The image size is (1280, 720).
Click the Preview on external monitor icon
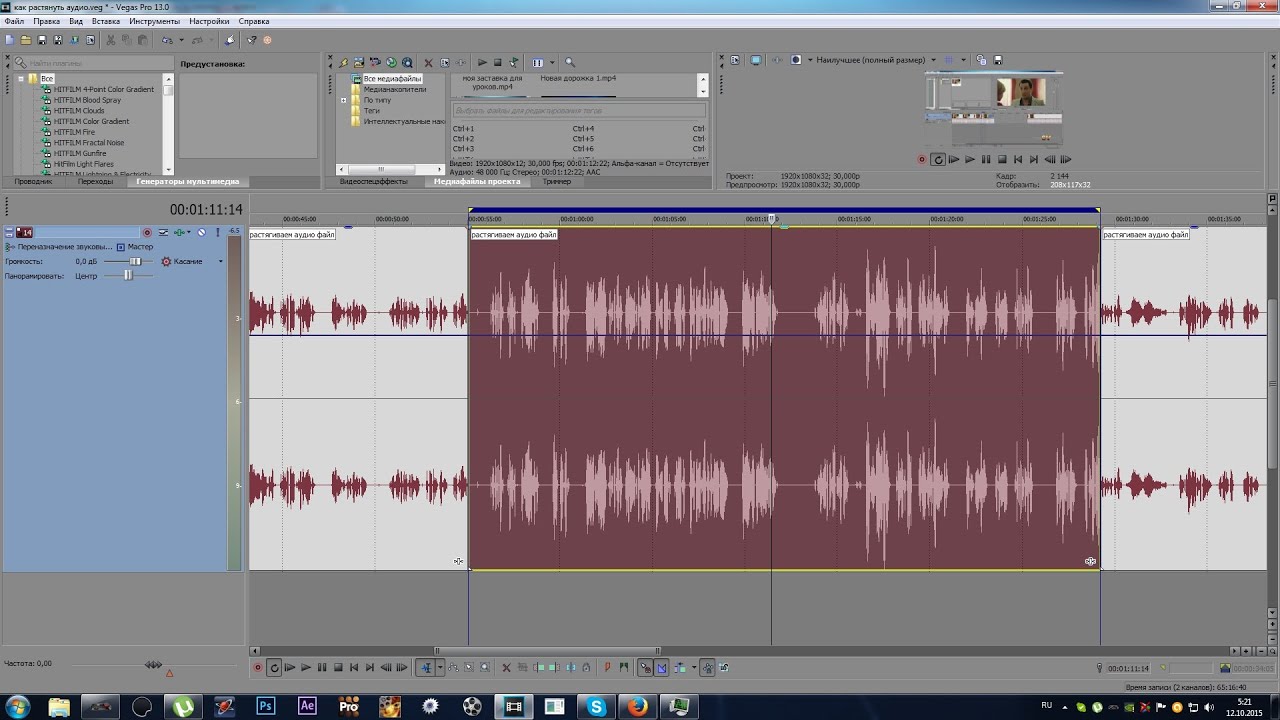pyautogui.click(x=756, y=60)
